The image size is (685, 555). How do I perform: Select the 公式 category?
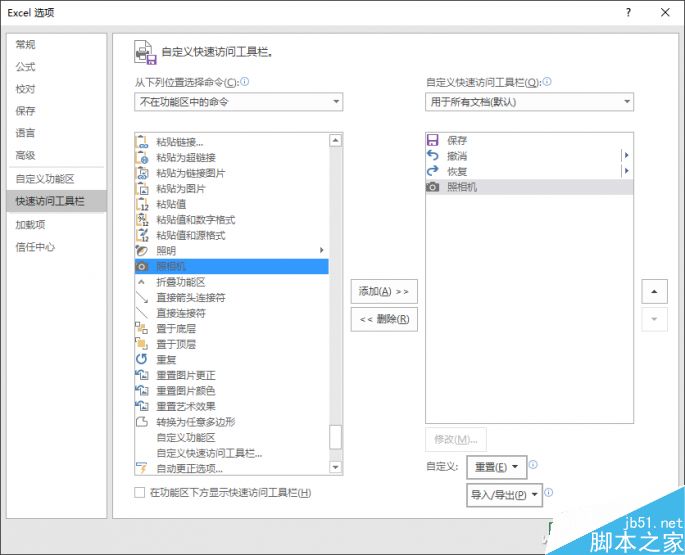pyautogui.click(x=56, y=67)
